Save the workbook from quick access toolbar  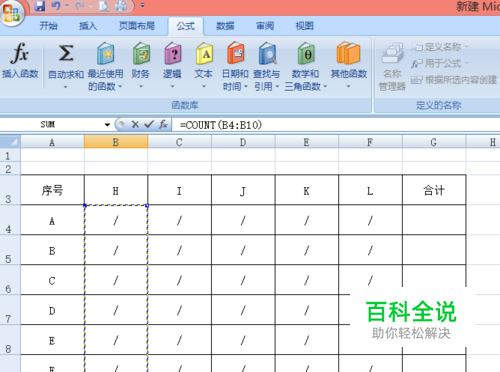pos(40,6)
